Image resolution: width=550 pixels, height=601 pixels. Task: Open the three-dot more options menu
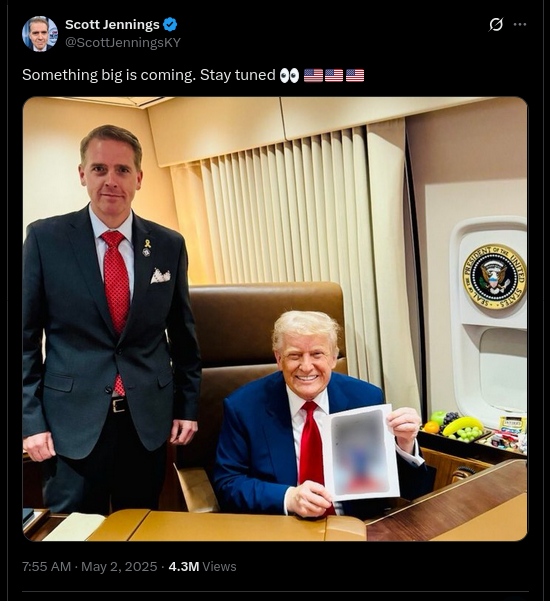pos(520,25)
